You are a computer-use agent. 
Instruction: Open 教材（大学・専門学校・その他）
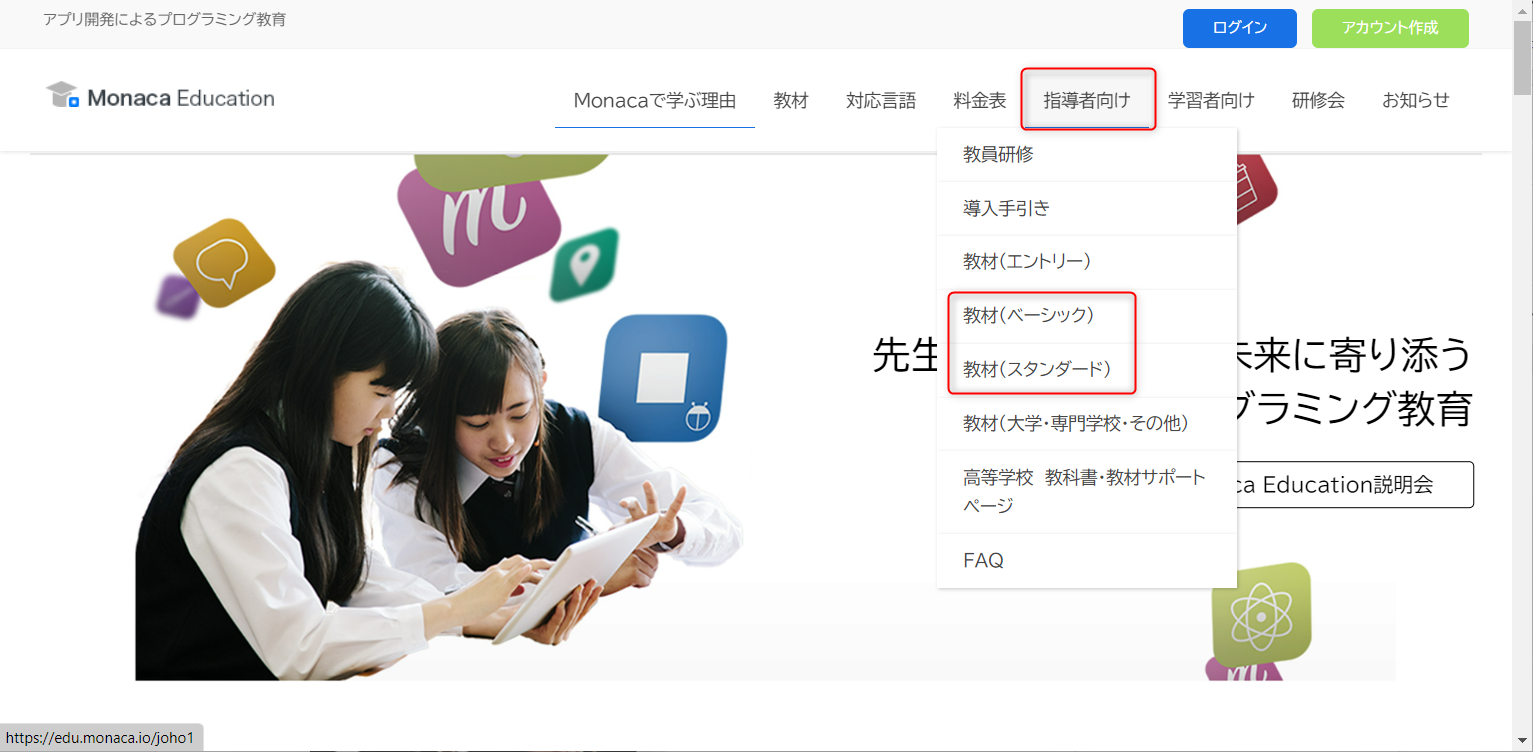click(1075, 423)
